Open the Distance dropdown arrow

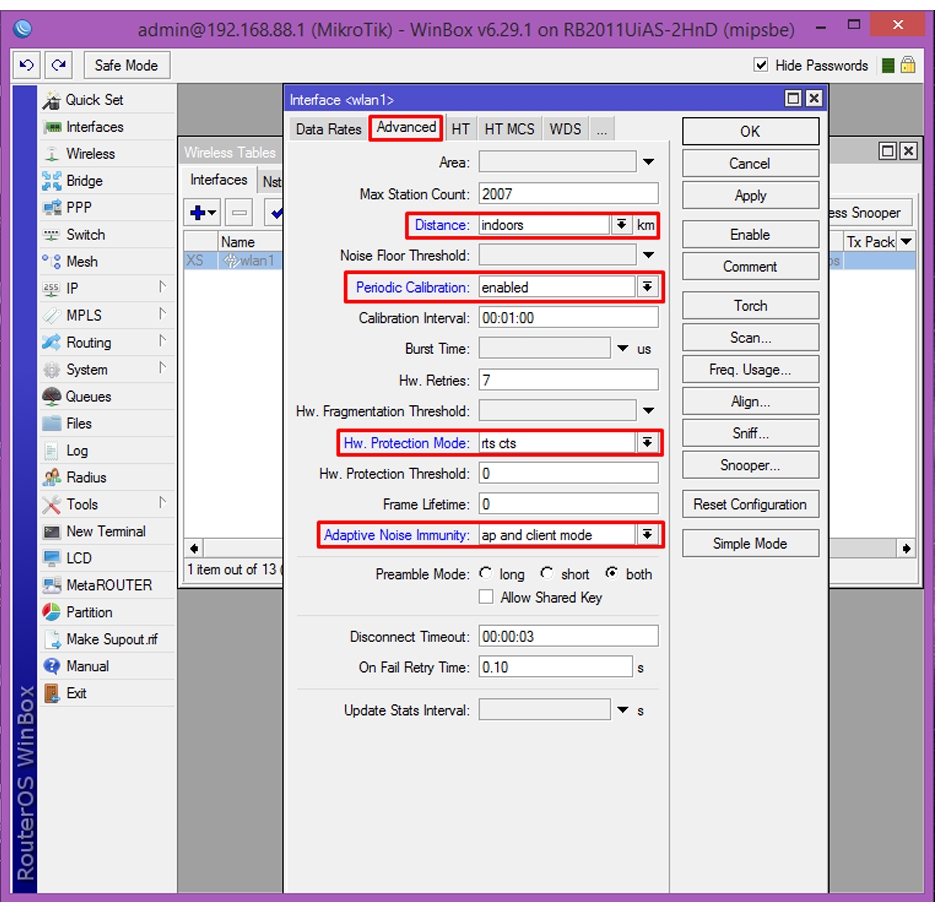[x=621, y=225]
